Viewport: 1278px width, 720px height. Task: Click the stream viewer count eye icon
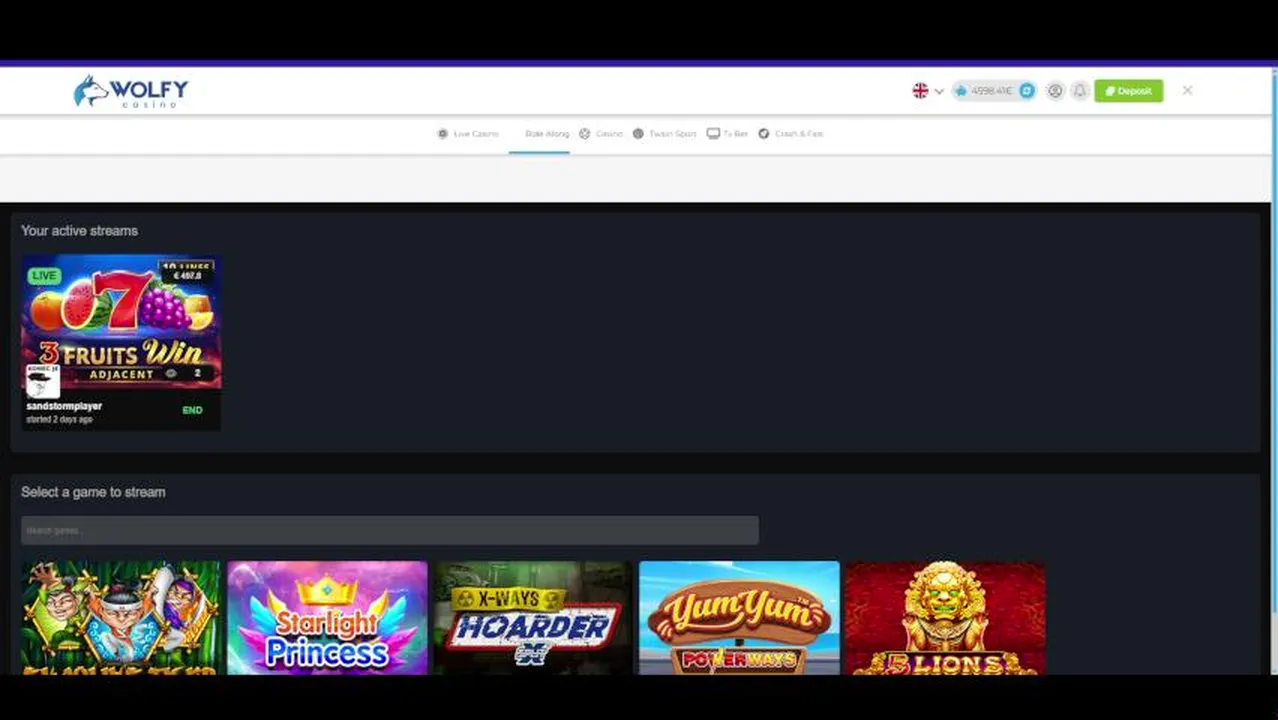click(171, 373)
